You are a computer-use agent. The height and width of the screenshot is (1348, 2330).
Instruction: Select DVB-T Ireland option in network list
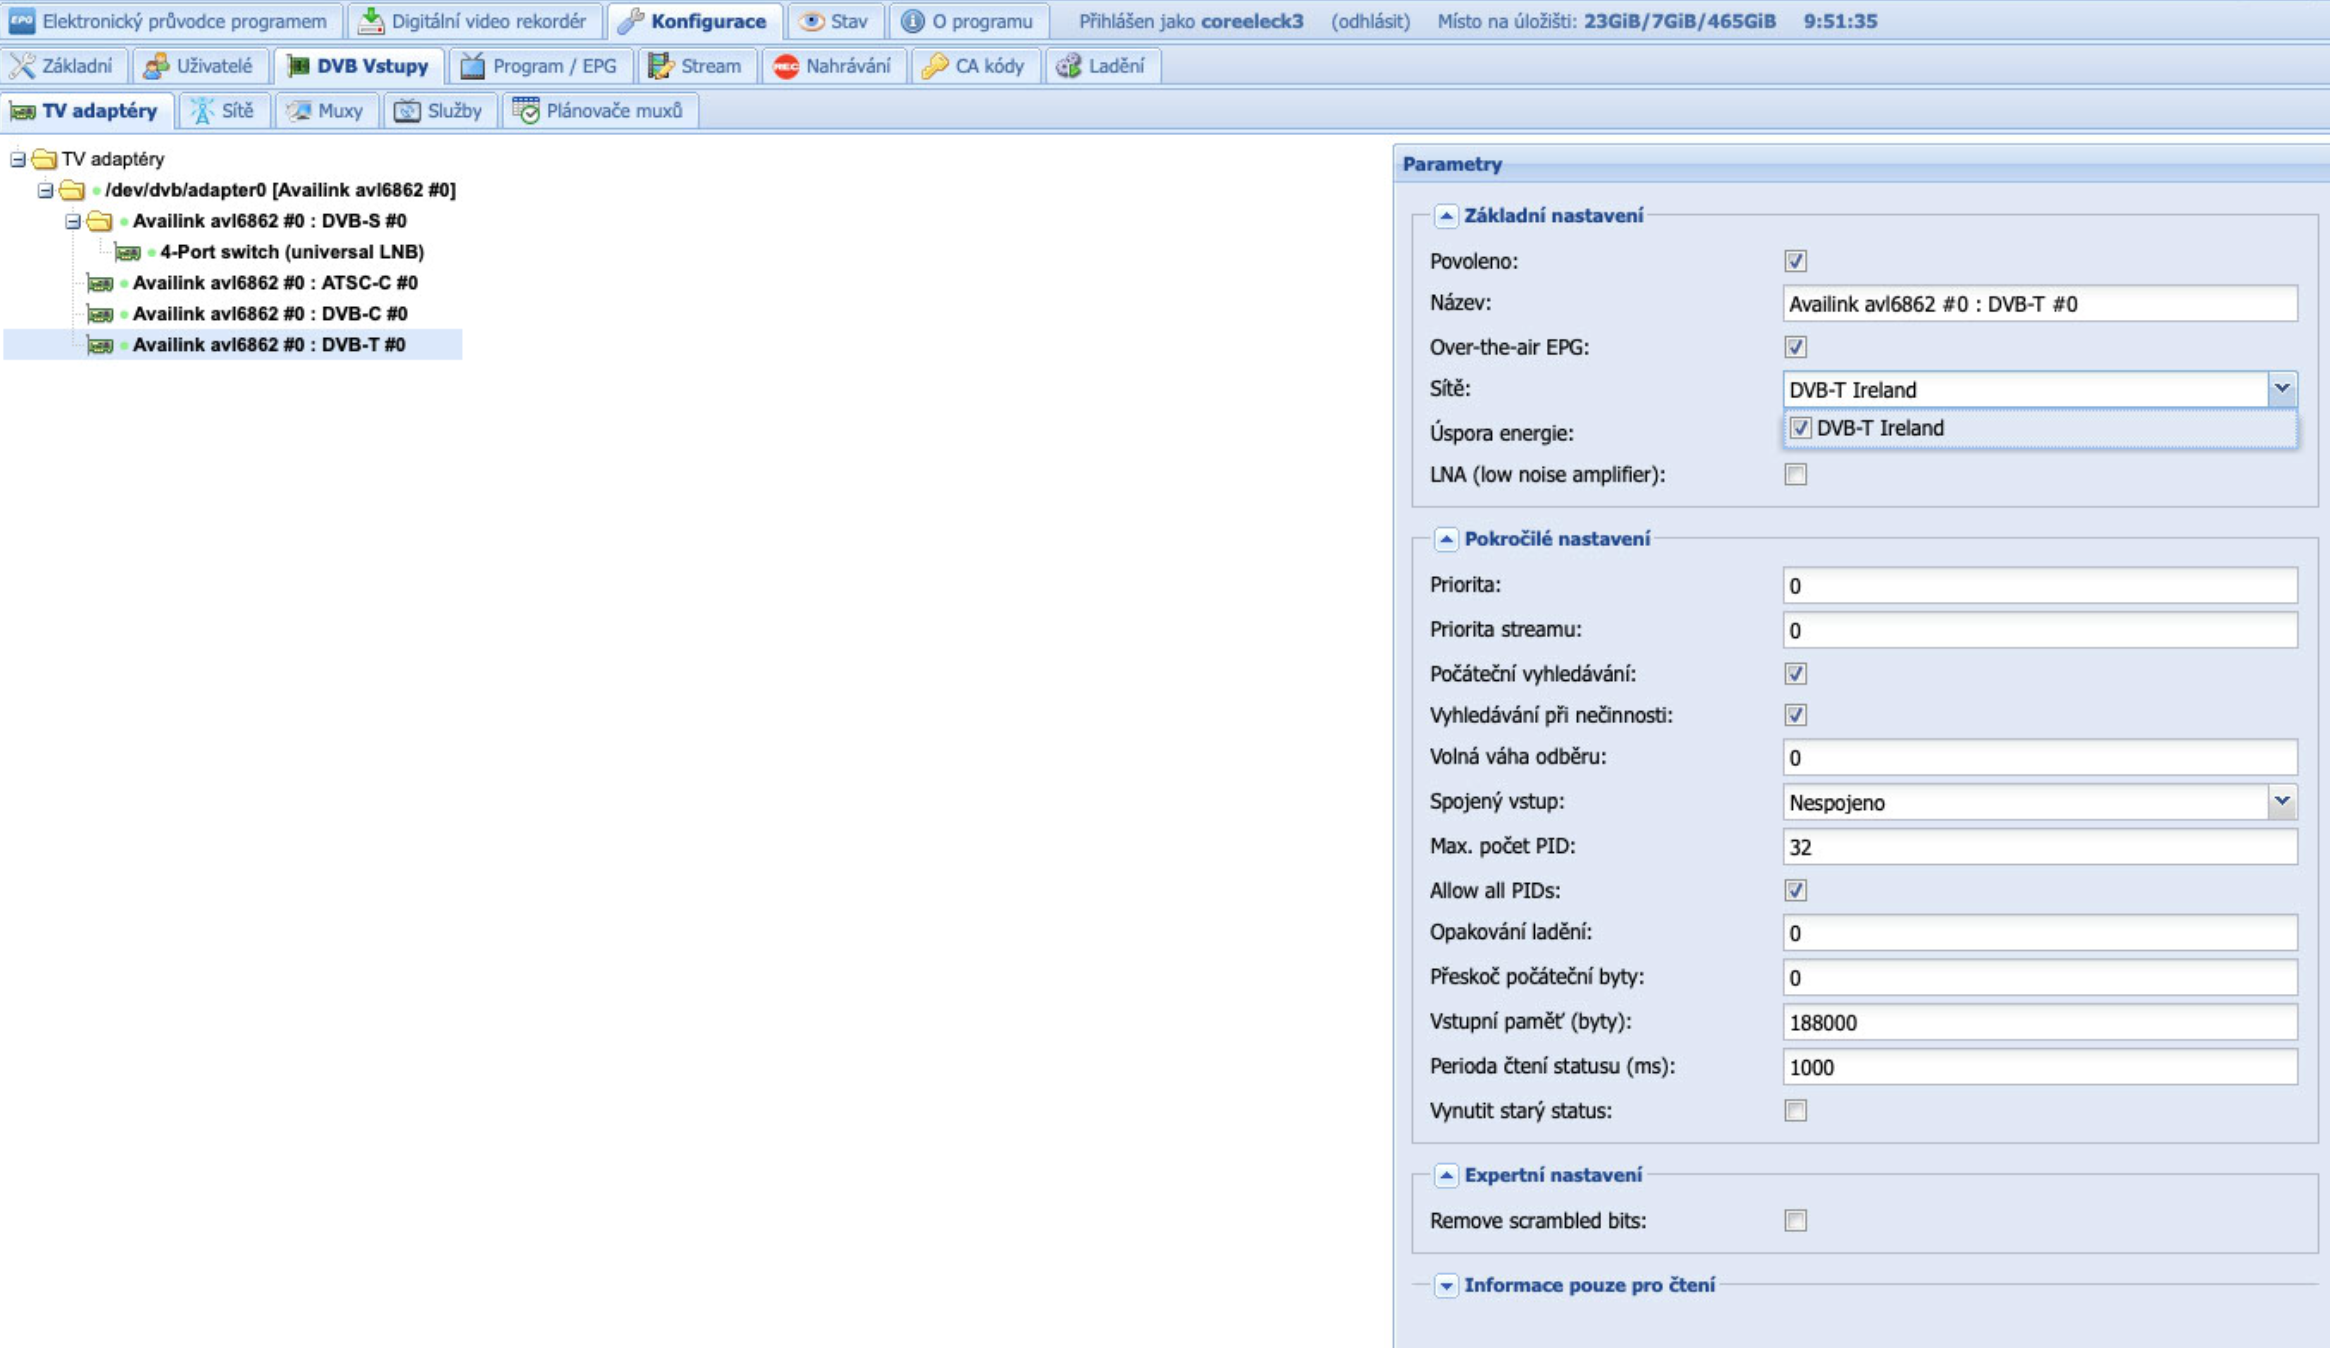click(1879, 429)
